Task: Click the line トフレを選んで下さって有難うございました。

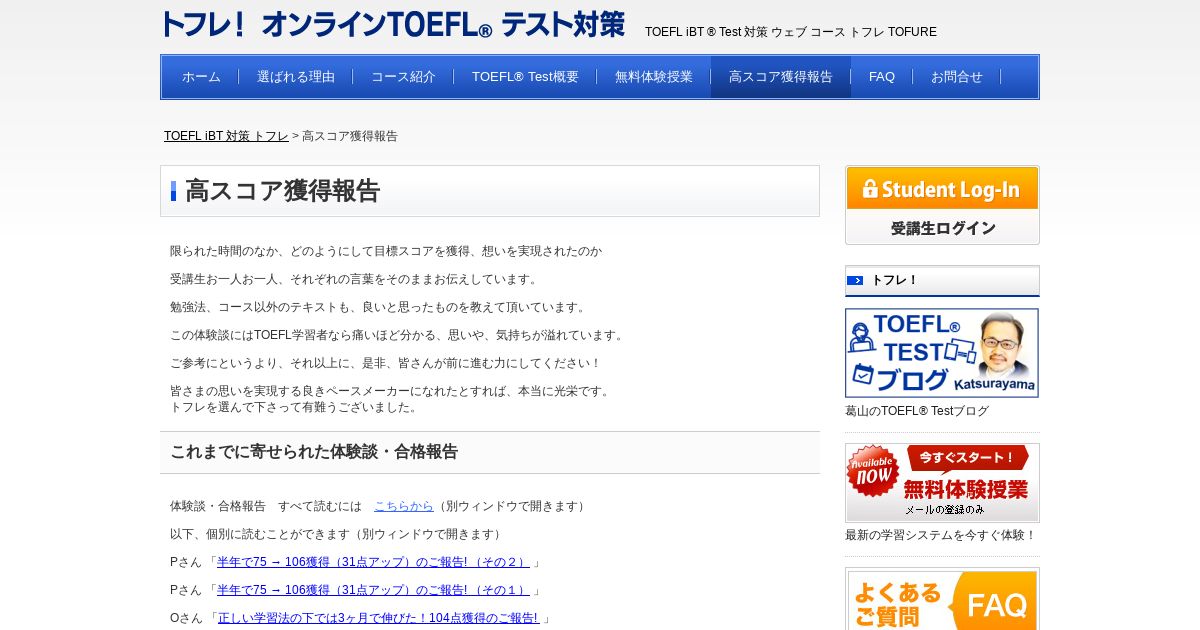Action: click(294, 407)
